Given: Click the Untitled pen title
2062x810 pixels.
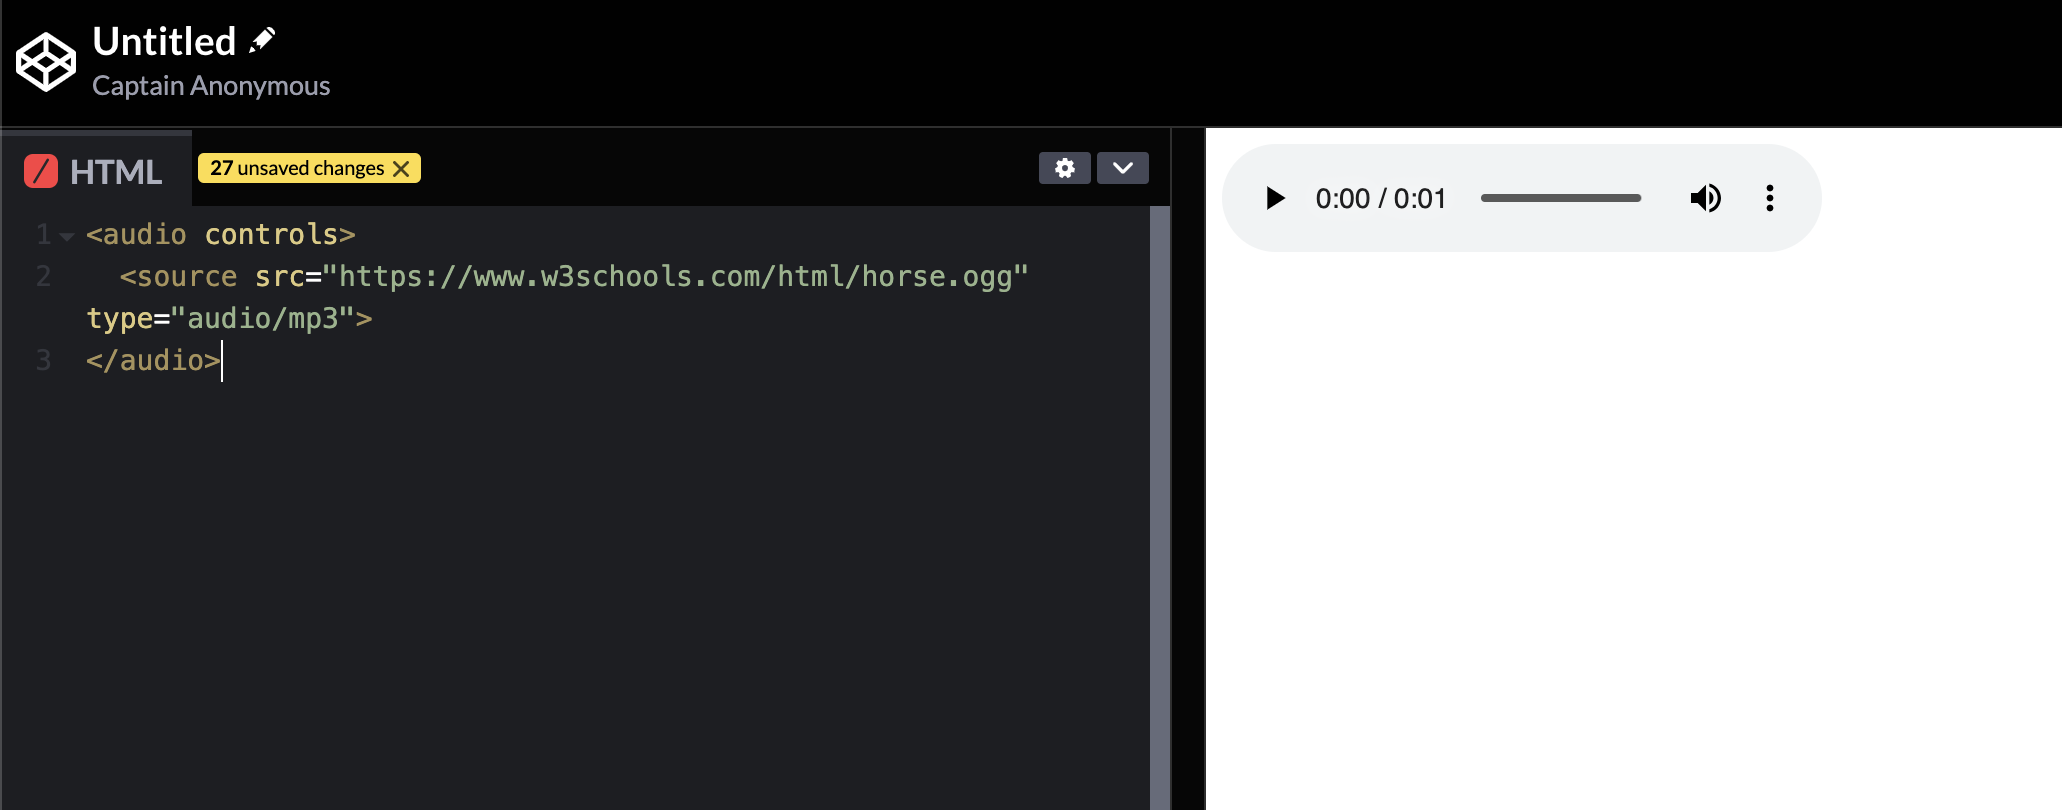Looking at the screenshot, I should click(164, 41).
